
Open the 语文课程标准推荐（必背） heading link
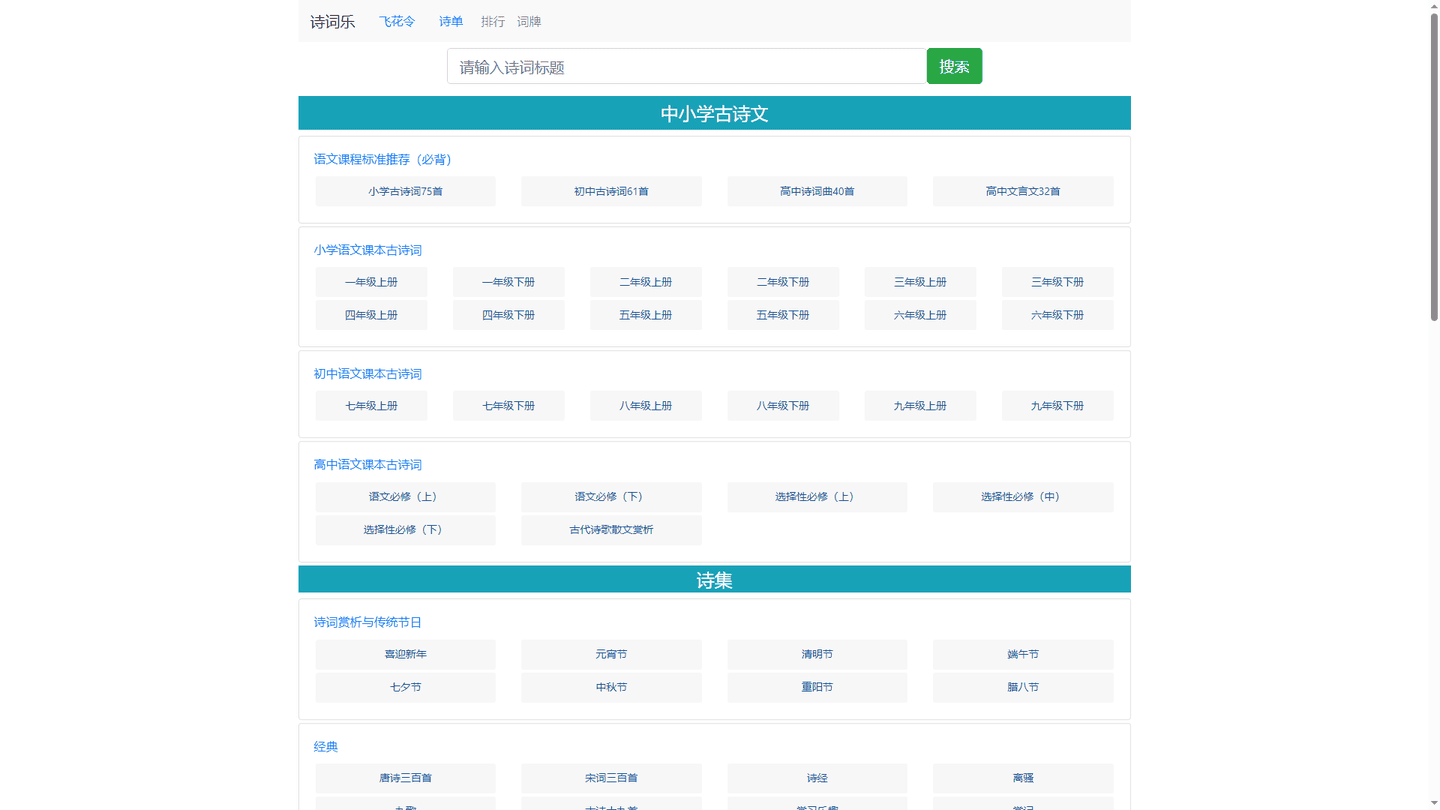pyautogui.click(x=383, y=159)
